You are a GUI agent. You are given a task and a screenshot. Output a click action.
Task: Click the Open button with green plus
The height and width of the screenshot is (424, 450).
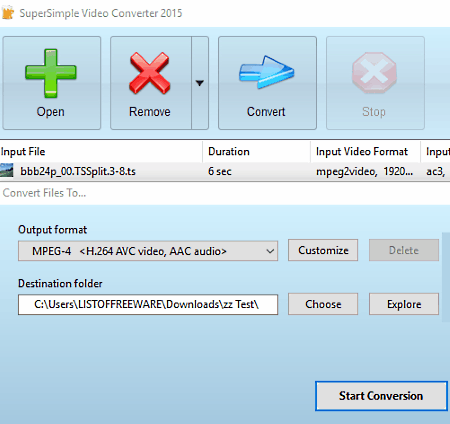(52, 83)
